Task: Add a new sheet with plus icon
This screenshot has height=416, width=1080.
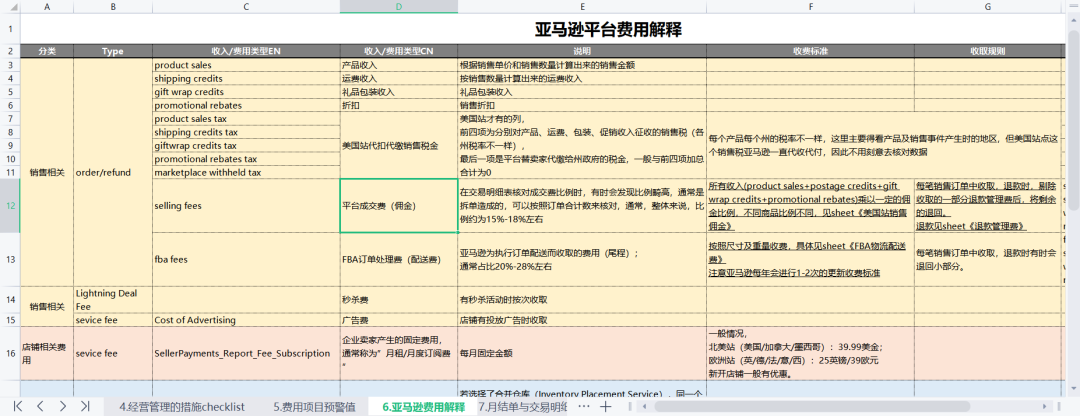Action: [605, 406]
